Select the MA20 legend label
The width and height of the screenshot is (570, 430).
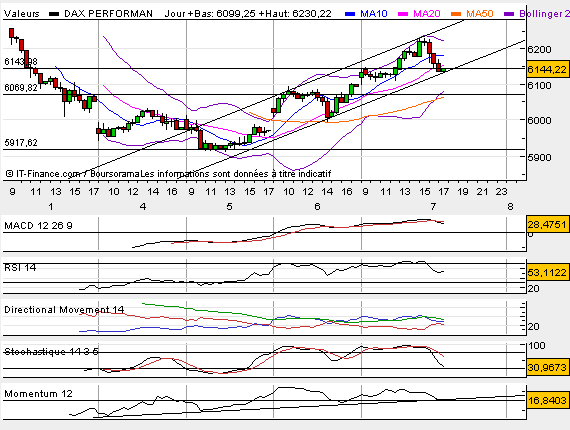click(427, 14)
